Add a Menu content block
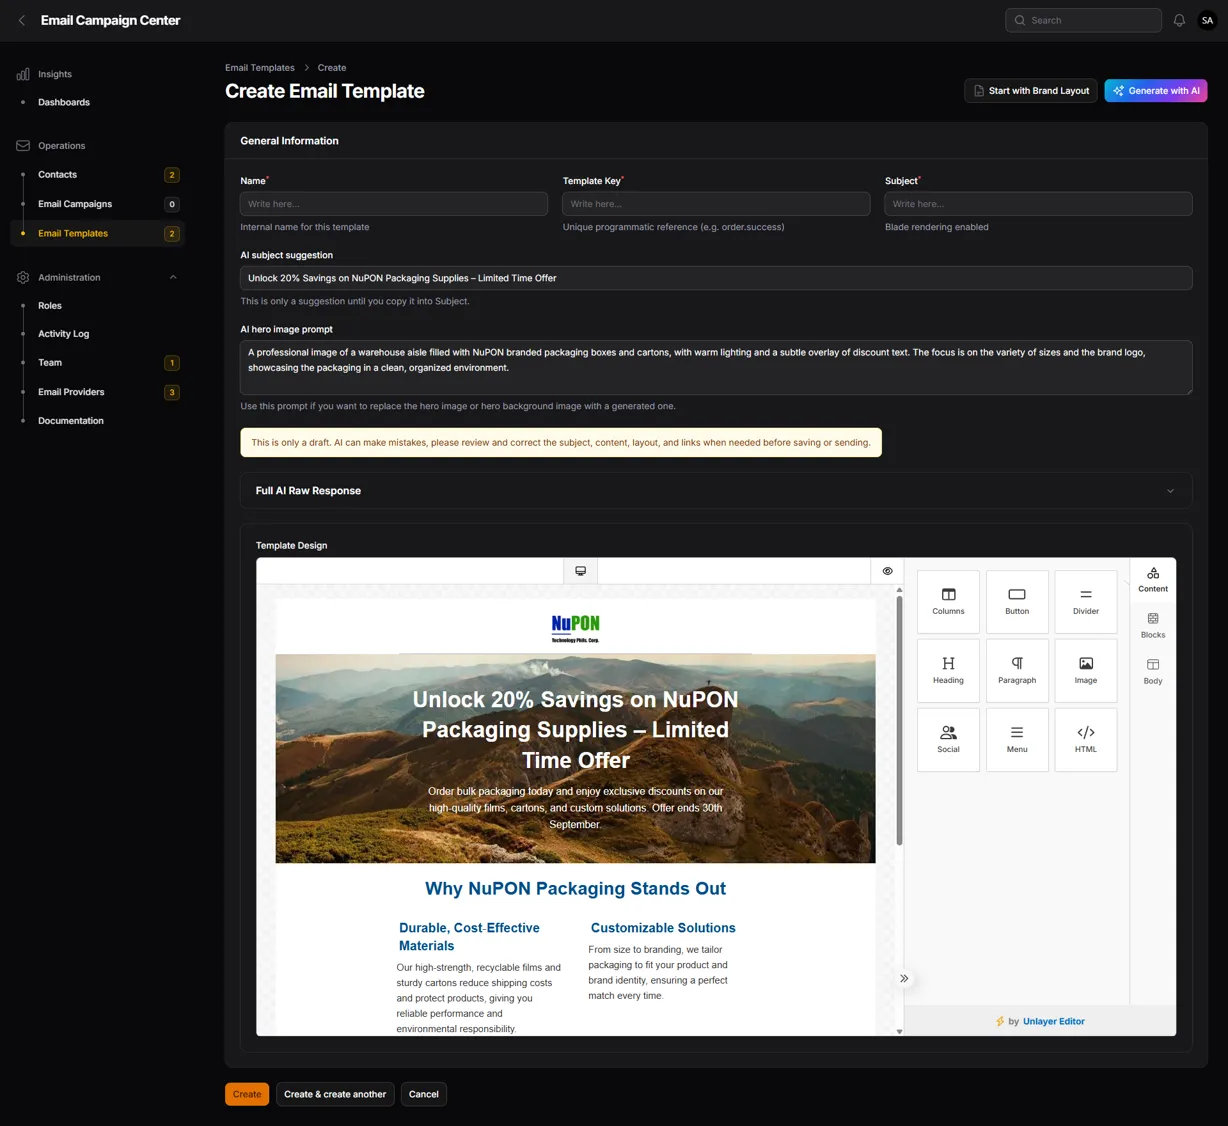This screenshot has height=1126, width=1228. (1017, 739)
